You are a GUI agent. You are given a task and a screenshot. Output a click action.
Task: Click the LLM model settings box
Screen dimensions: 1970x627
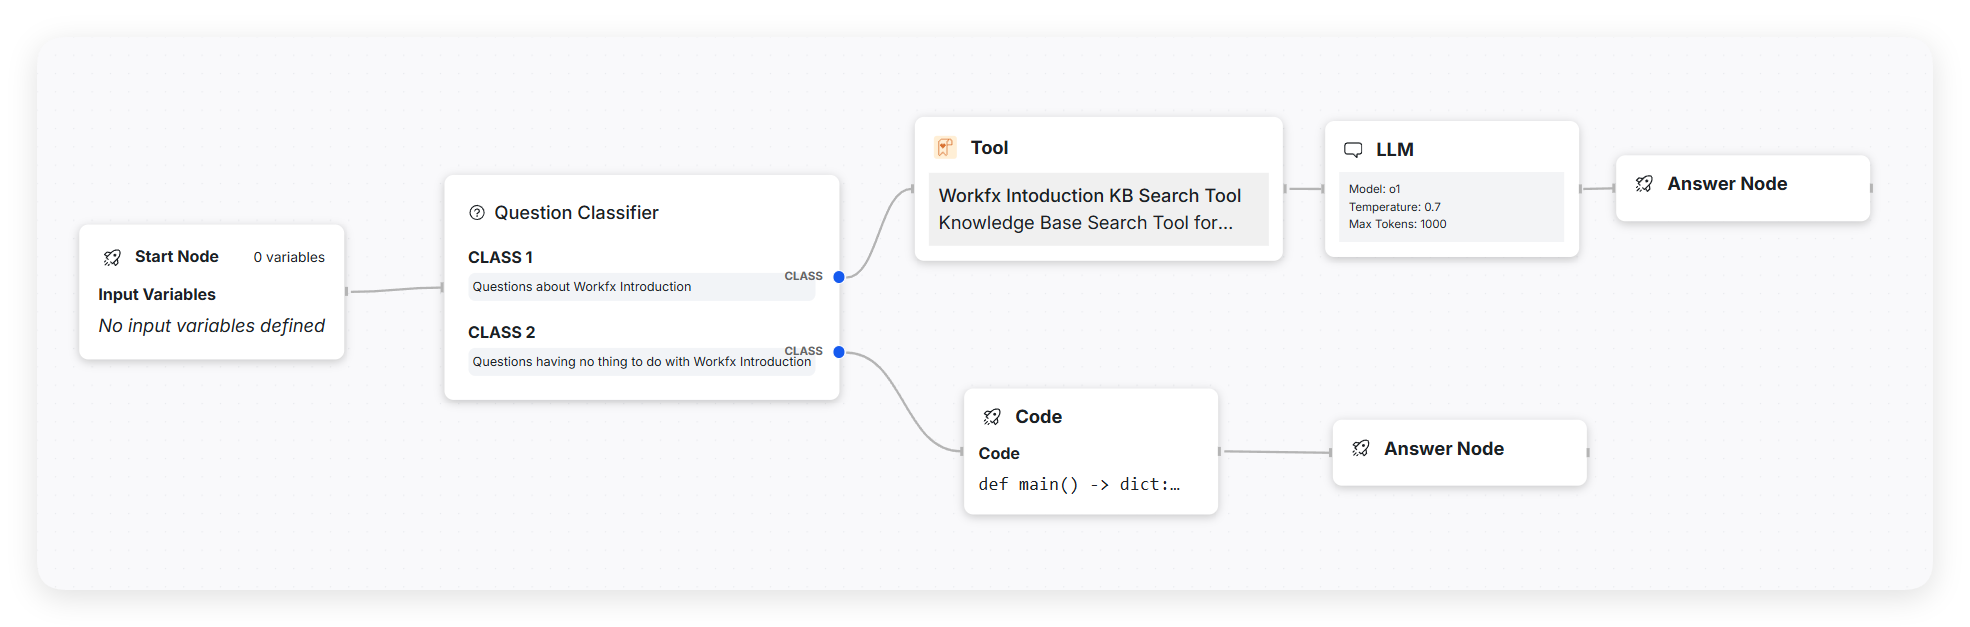click(x=1450, y=207)
